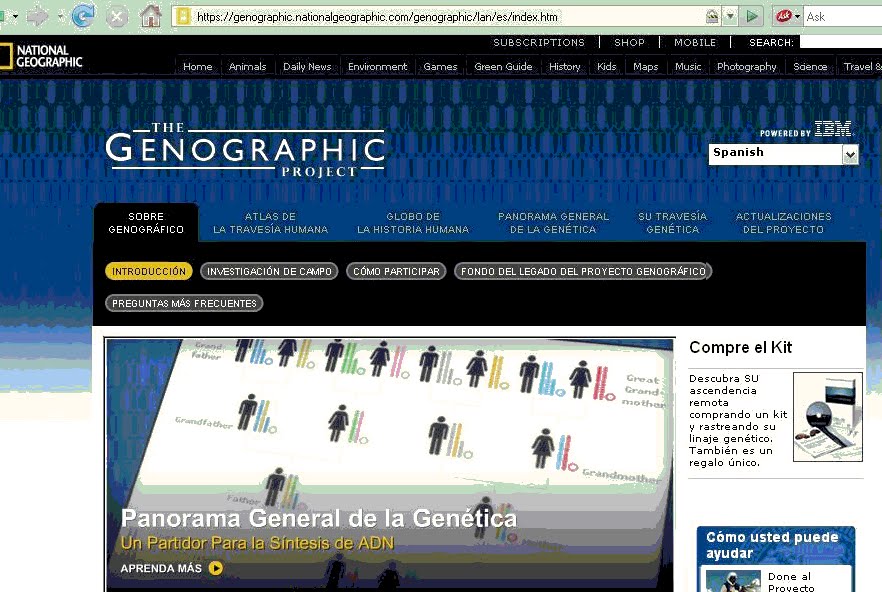This screenshot has height=592, width=882.
Task: Click the National Geographic logo
Action: click(42, 56)
